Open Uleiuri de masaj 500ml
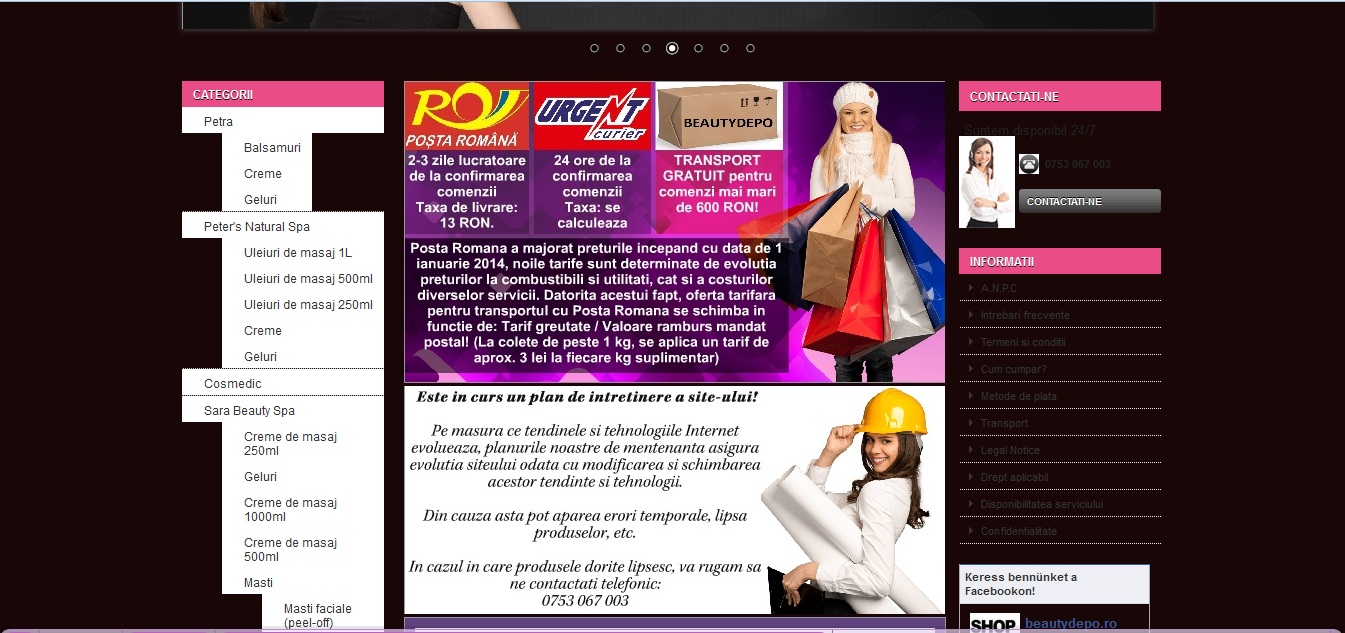This screenshot has width=1345, height=633. tap(308, 279)
